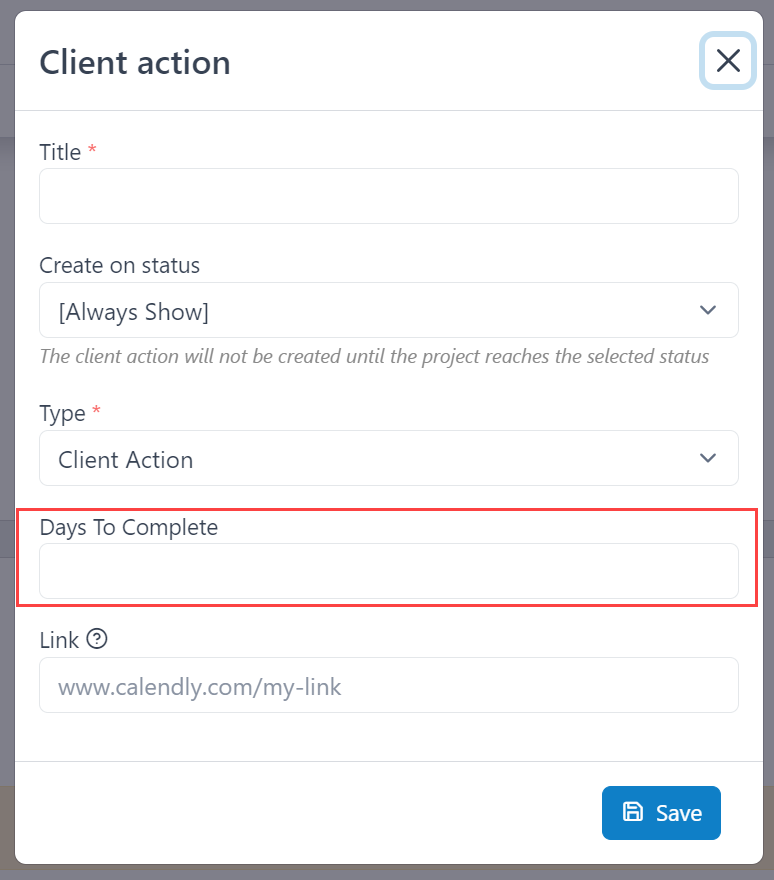The height and width of the screenshot is (880, 774).
Task: Select the save icon inside the blue button
Action: [x=634, y=813]
